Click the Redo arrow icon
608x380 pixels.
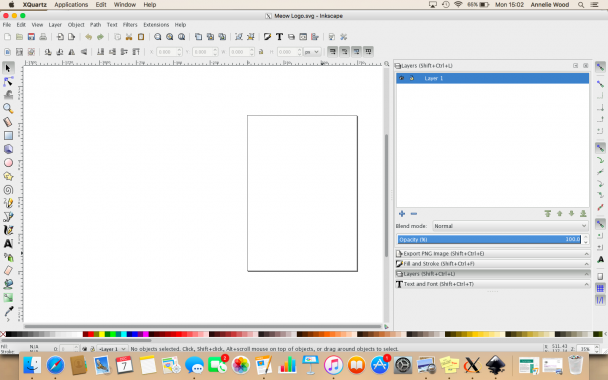point(100,37)
